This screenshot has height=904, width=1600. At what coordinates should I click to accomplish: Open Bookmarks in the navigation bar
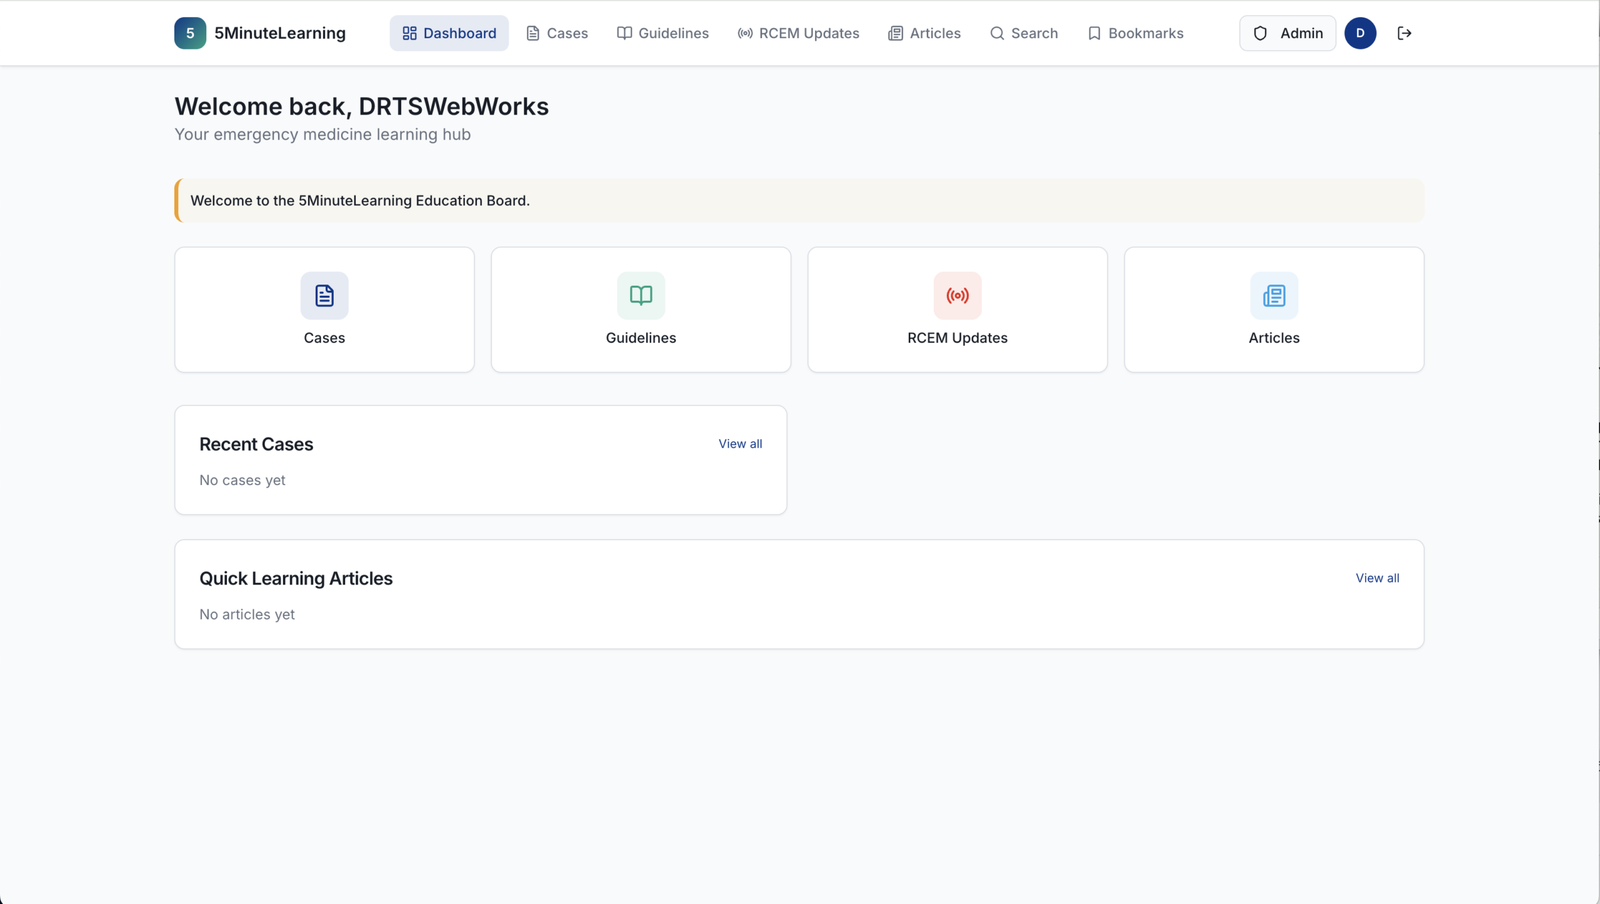click(x=1135, y=33)
